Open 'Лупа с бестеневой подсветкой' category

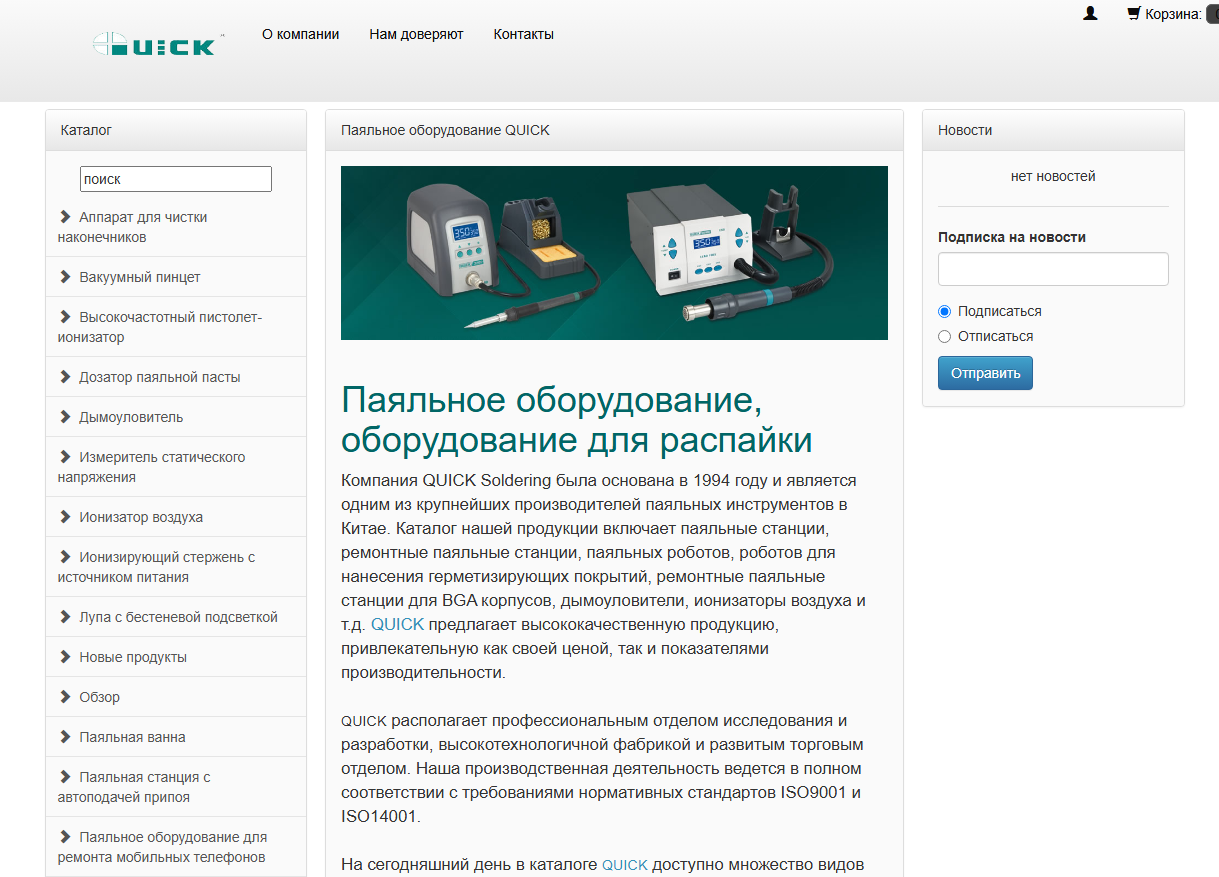tap(178, 617)
